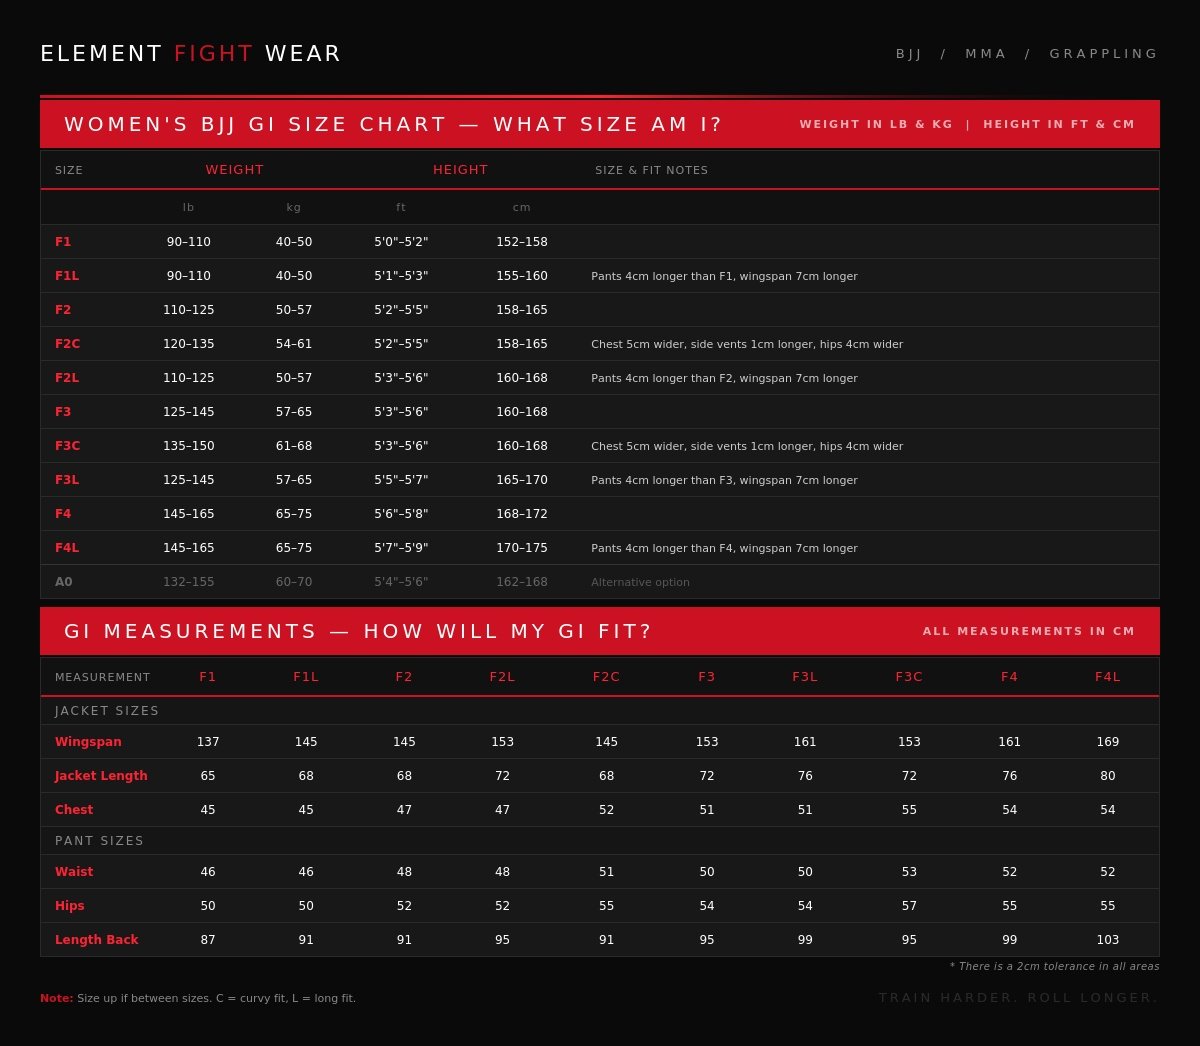Screen dimensions: 1200x1046
Task: Click F2C column header in measurements table
Action: [x=606, y=677]
